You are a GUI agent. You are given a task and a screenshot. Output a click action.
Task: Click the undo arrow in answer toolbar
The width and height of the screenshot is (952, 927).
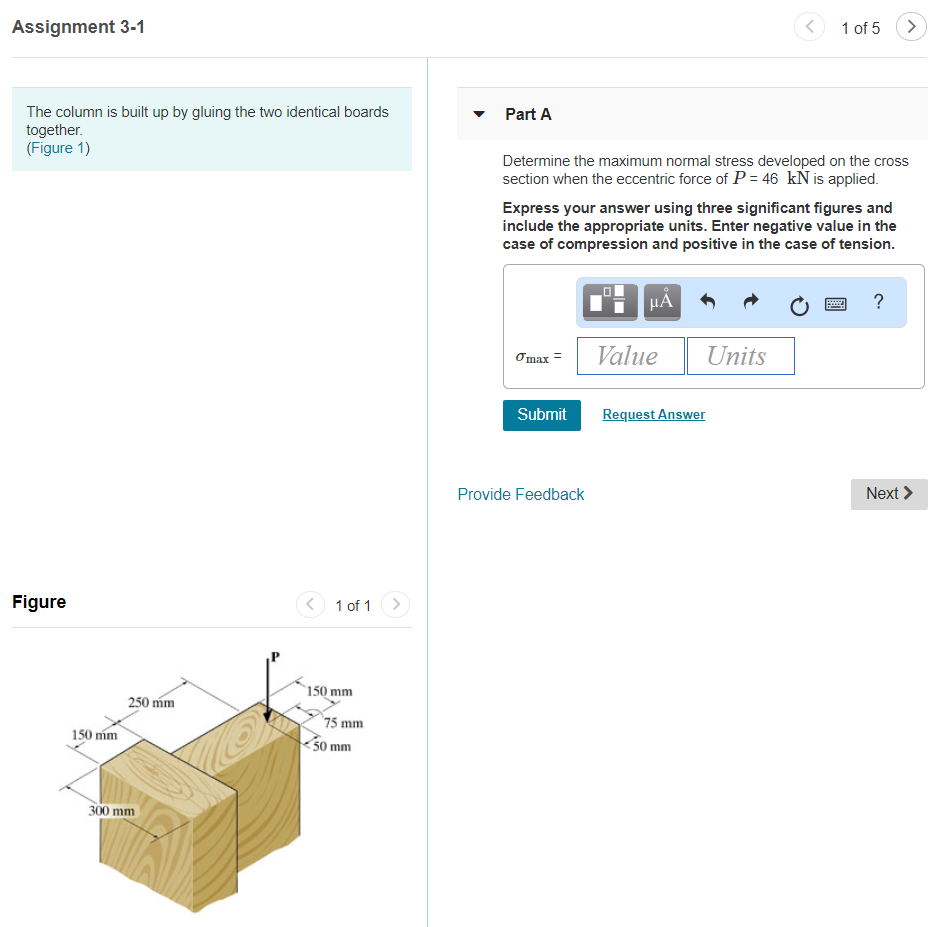[x=707, y=302]
